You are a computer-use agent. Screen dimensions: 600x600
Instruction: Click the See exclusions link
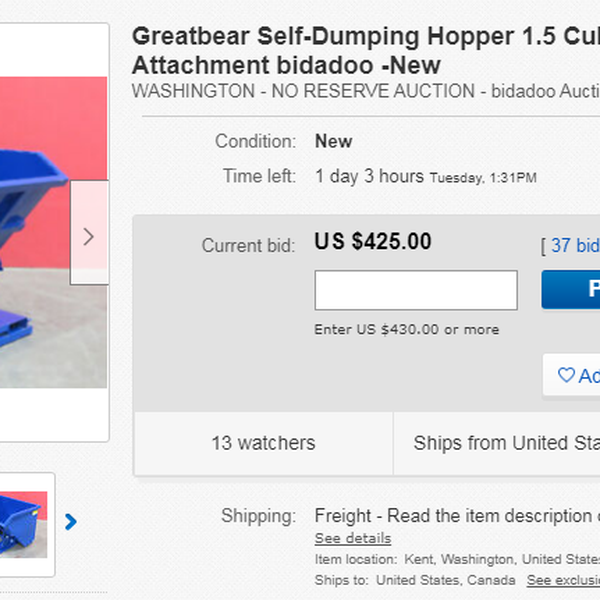[563, 580]
